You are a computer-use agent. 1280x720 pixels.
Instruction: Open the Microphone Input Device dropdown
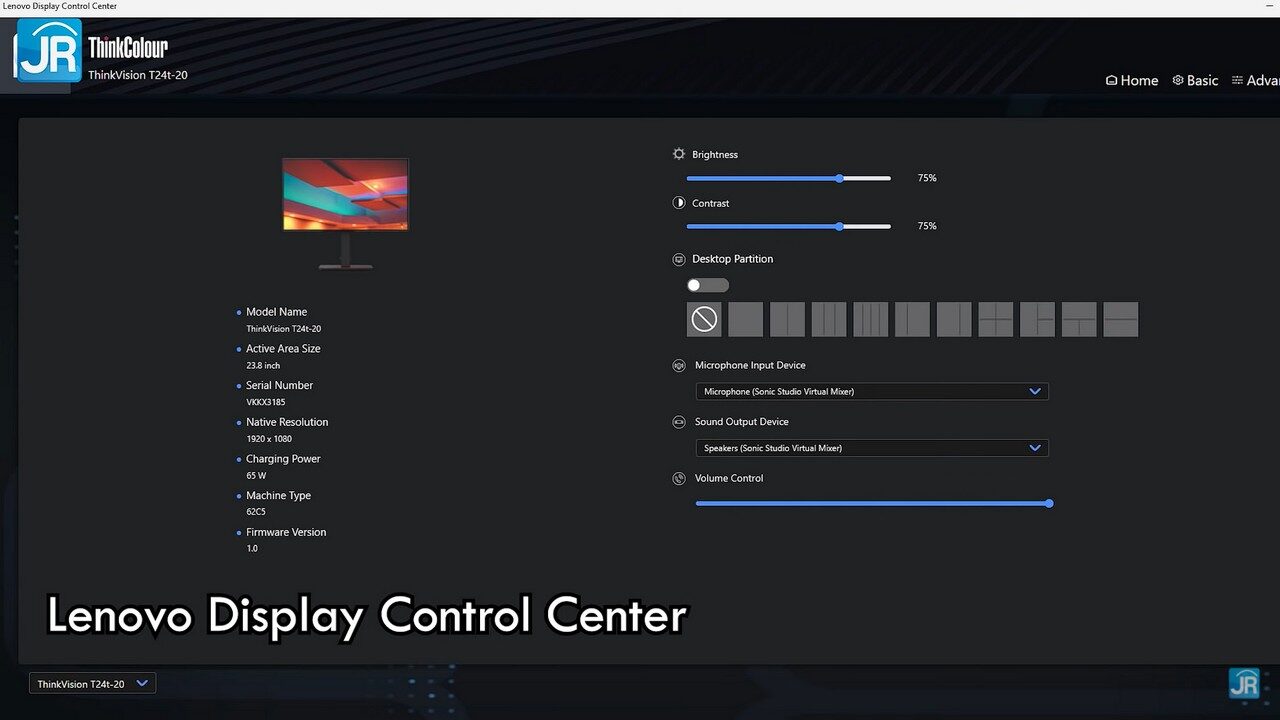click(x=871, y=392)
